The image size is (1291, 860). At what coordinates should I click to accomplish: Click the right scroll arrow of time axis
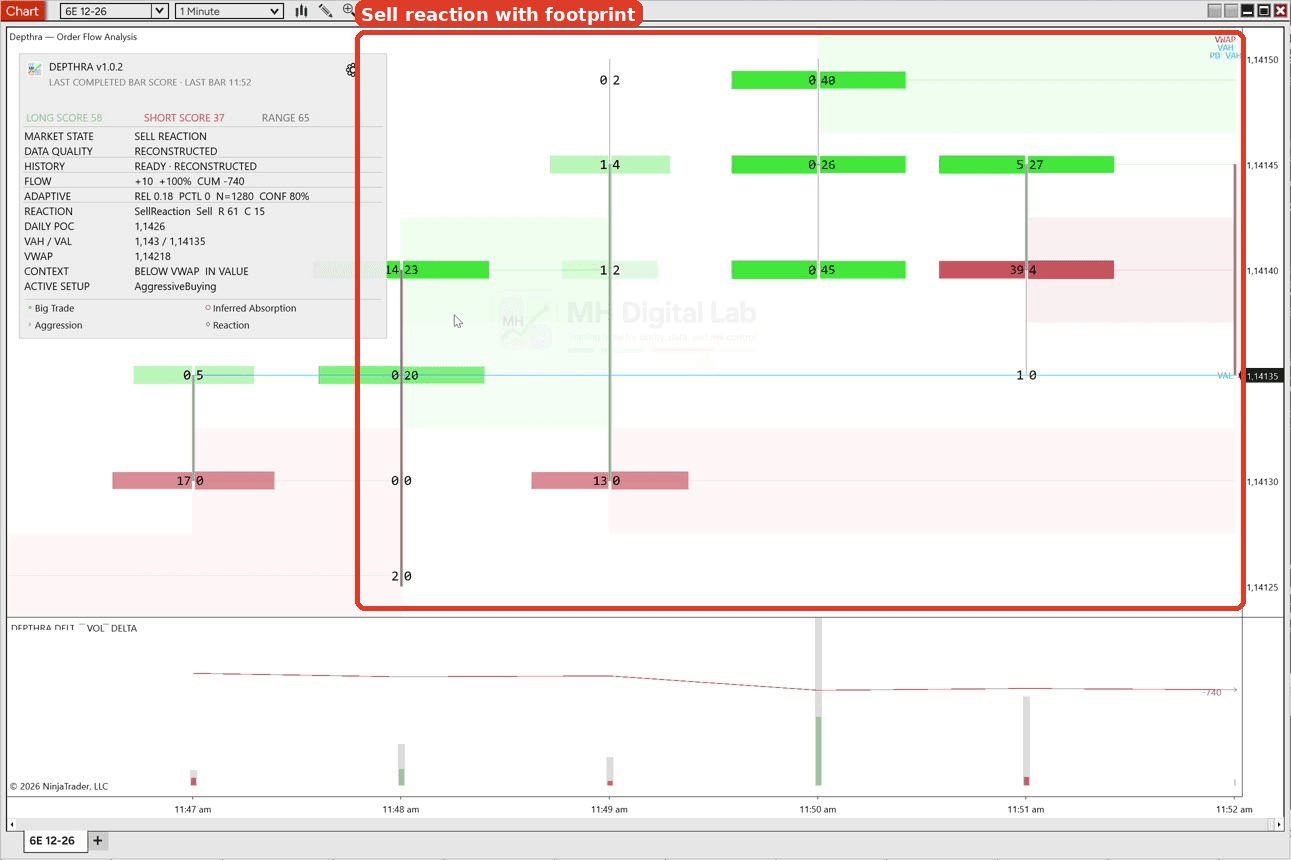(x=1280, y=825)
